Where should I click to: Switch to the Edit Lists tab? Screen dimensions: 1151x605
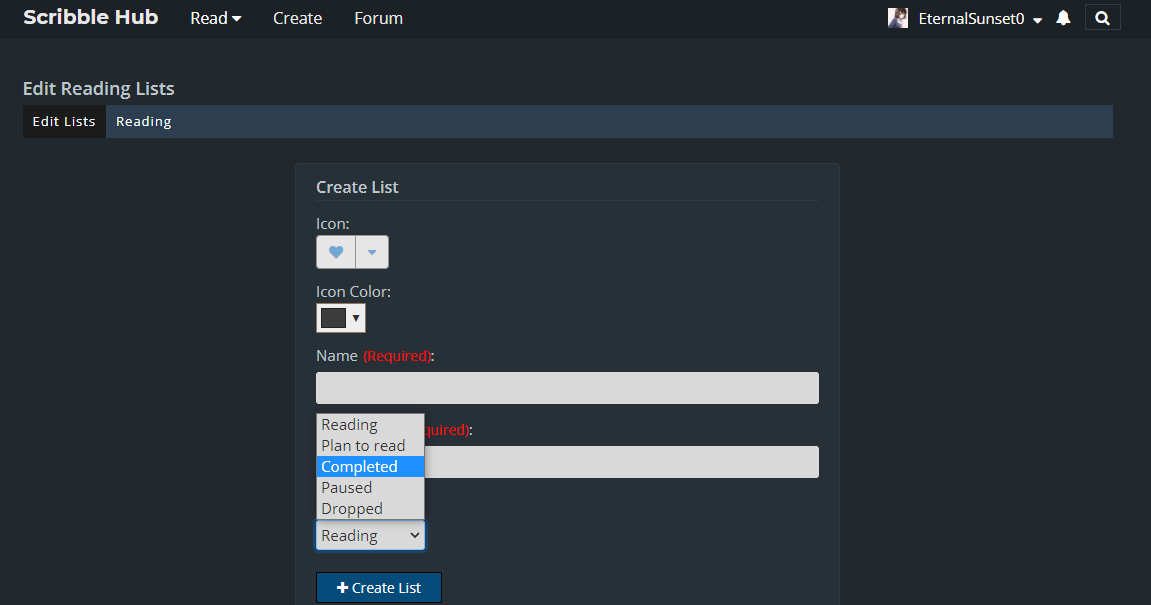click(x=64, y=121)
